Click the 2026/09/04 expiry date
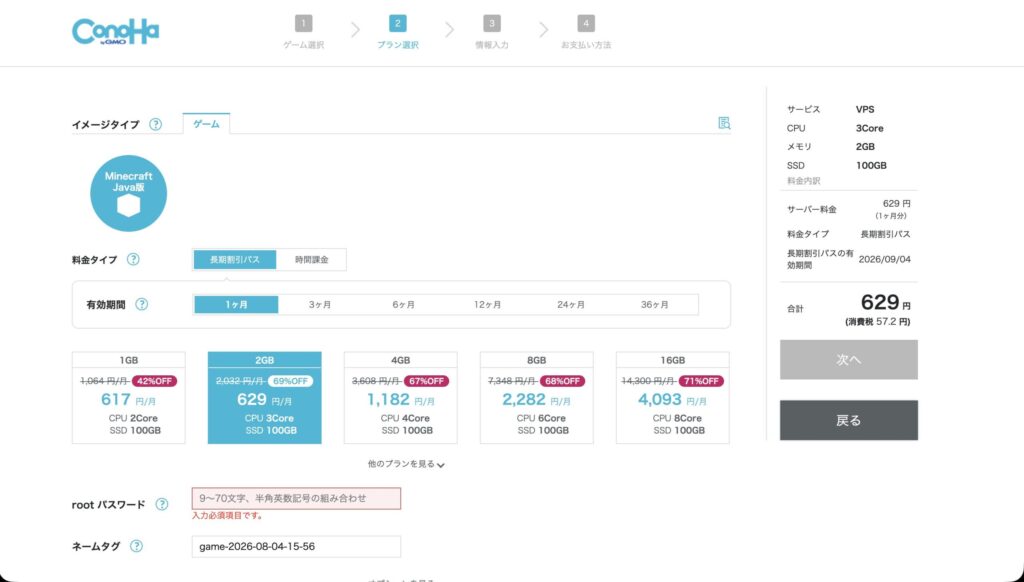This screenshot has height=582, width=1024. pos(884,259)
